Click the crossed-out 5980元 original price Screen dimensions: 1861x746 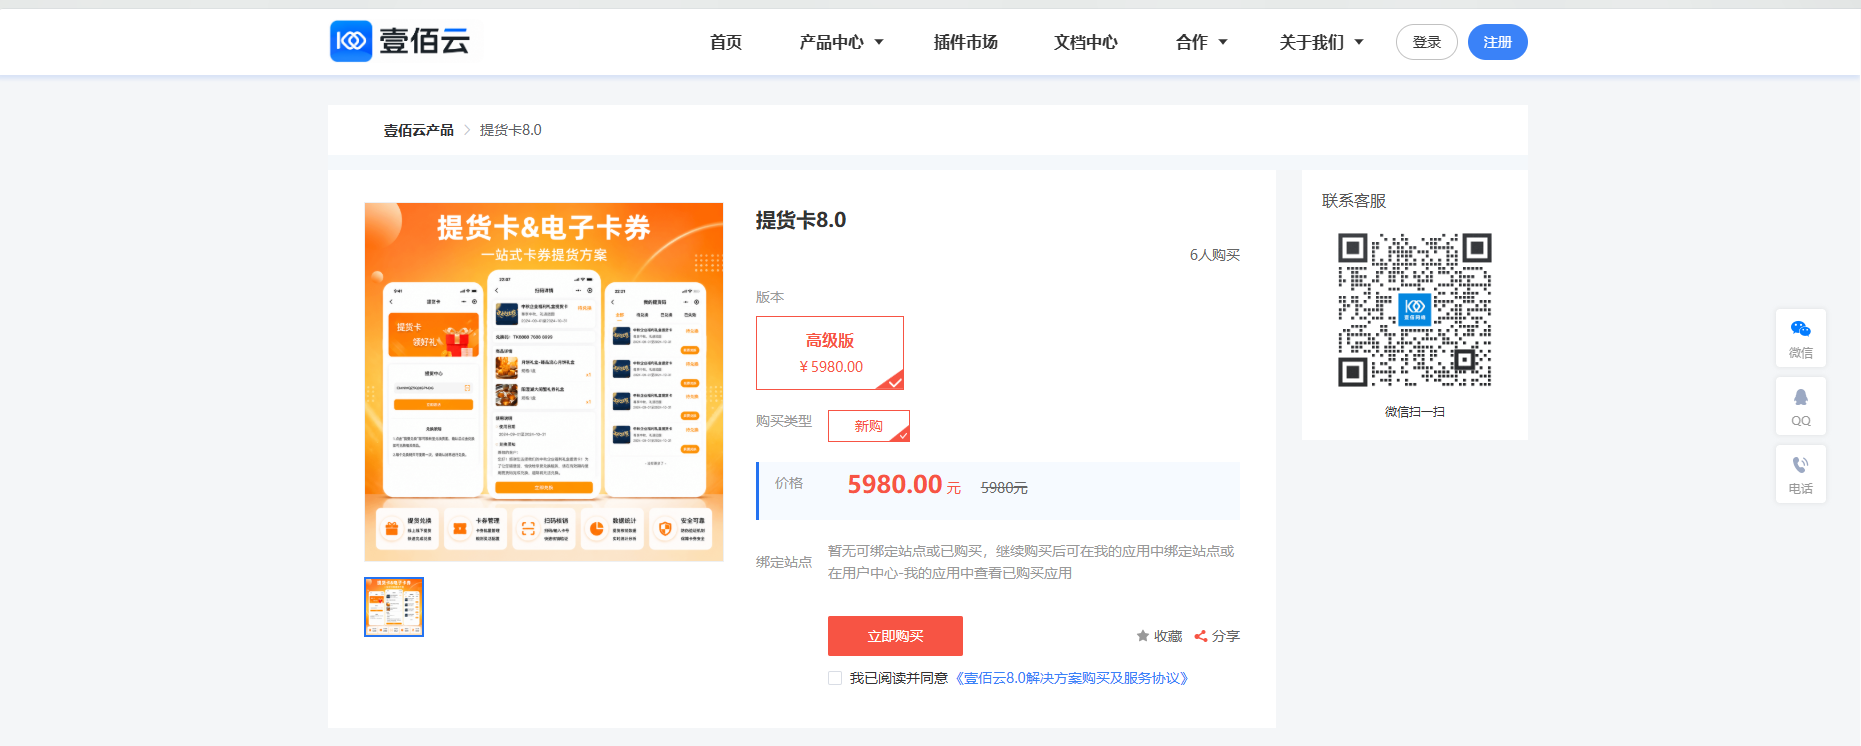(x=1004, y=488)
